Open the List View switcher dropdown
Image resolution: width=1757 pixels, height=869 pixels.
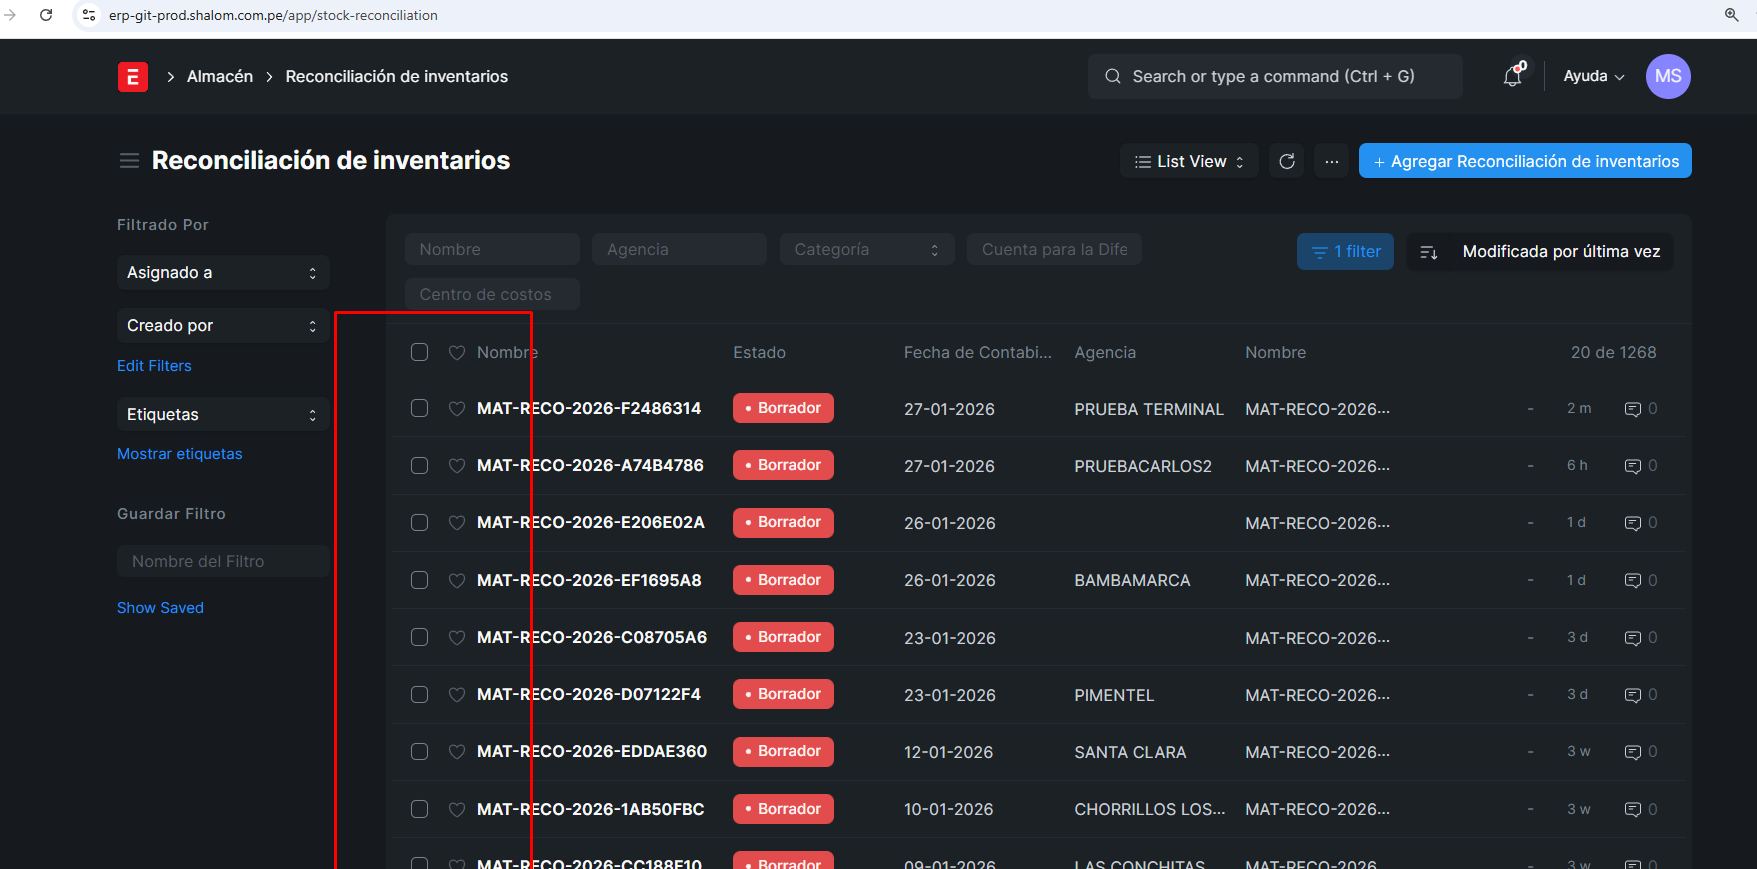(1189, 161)
